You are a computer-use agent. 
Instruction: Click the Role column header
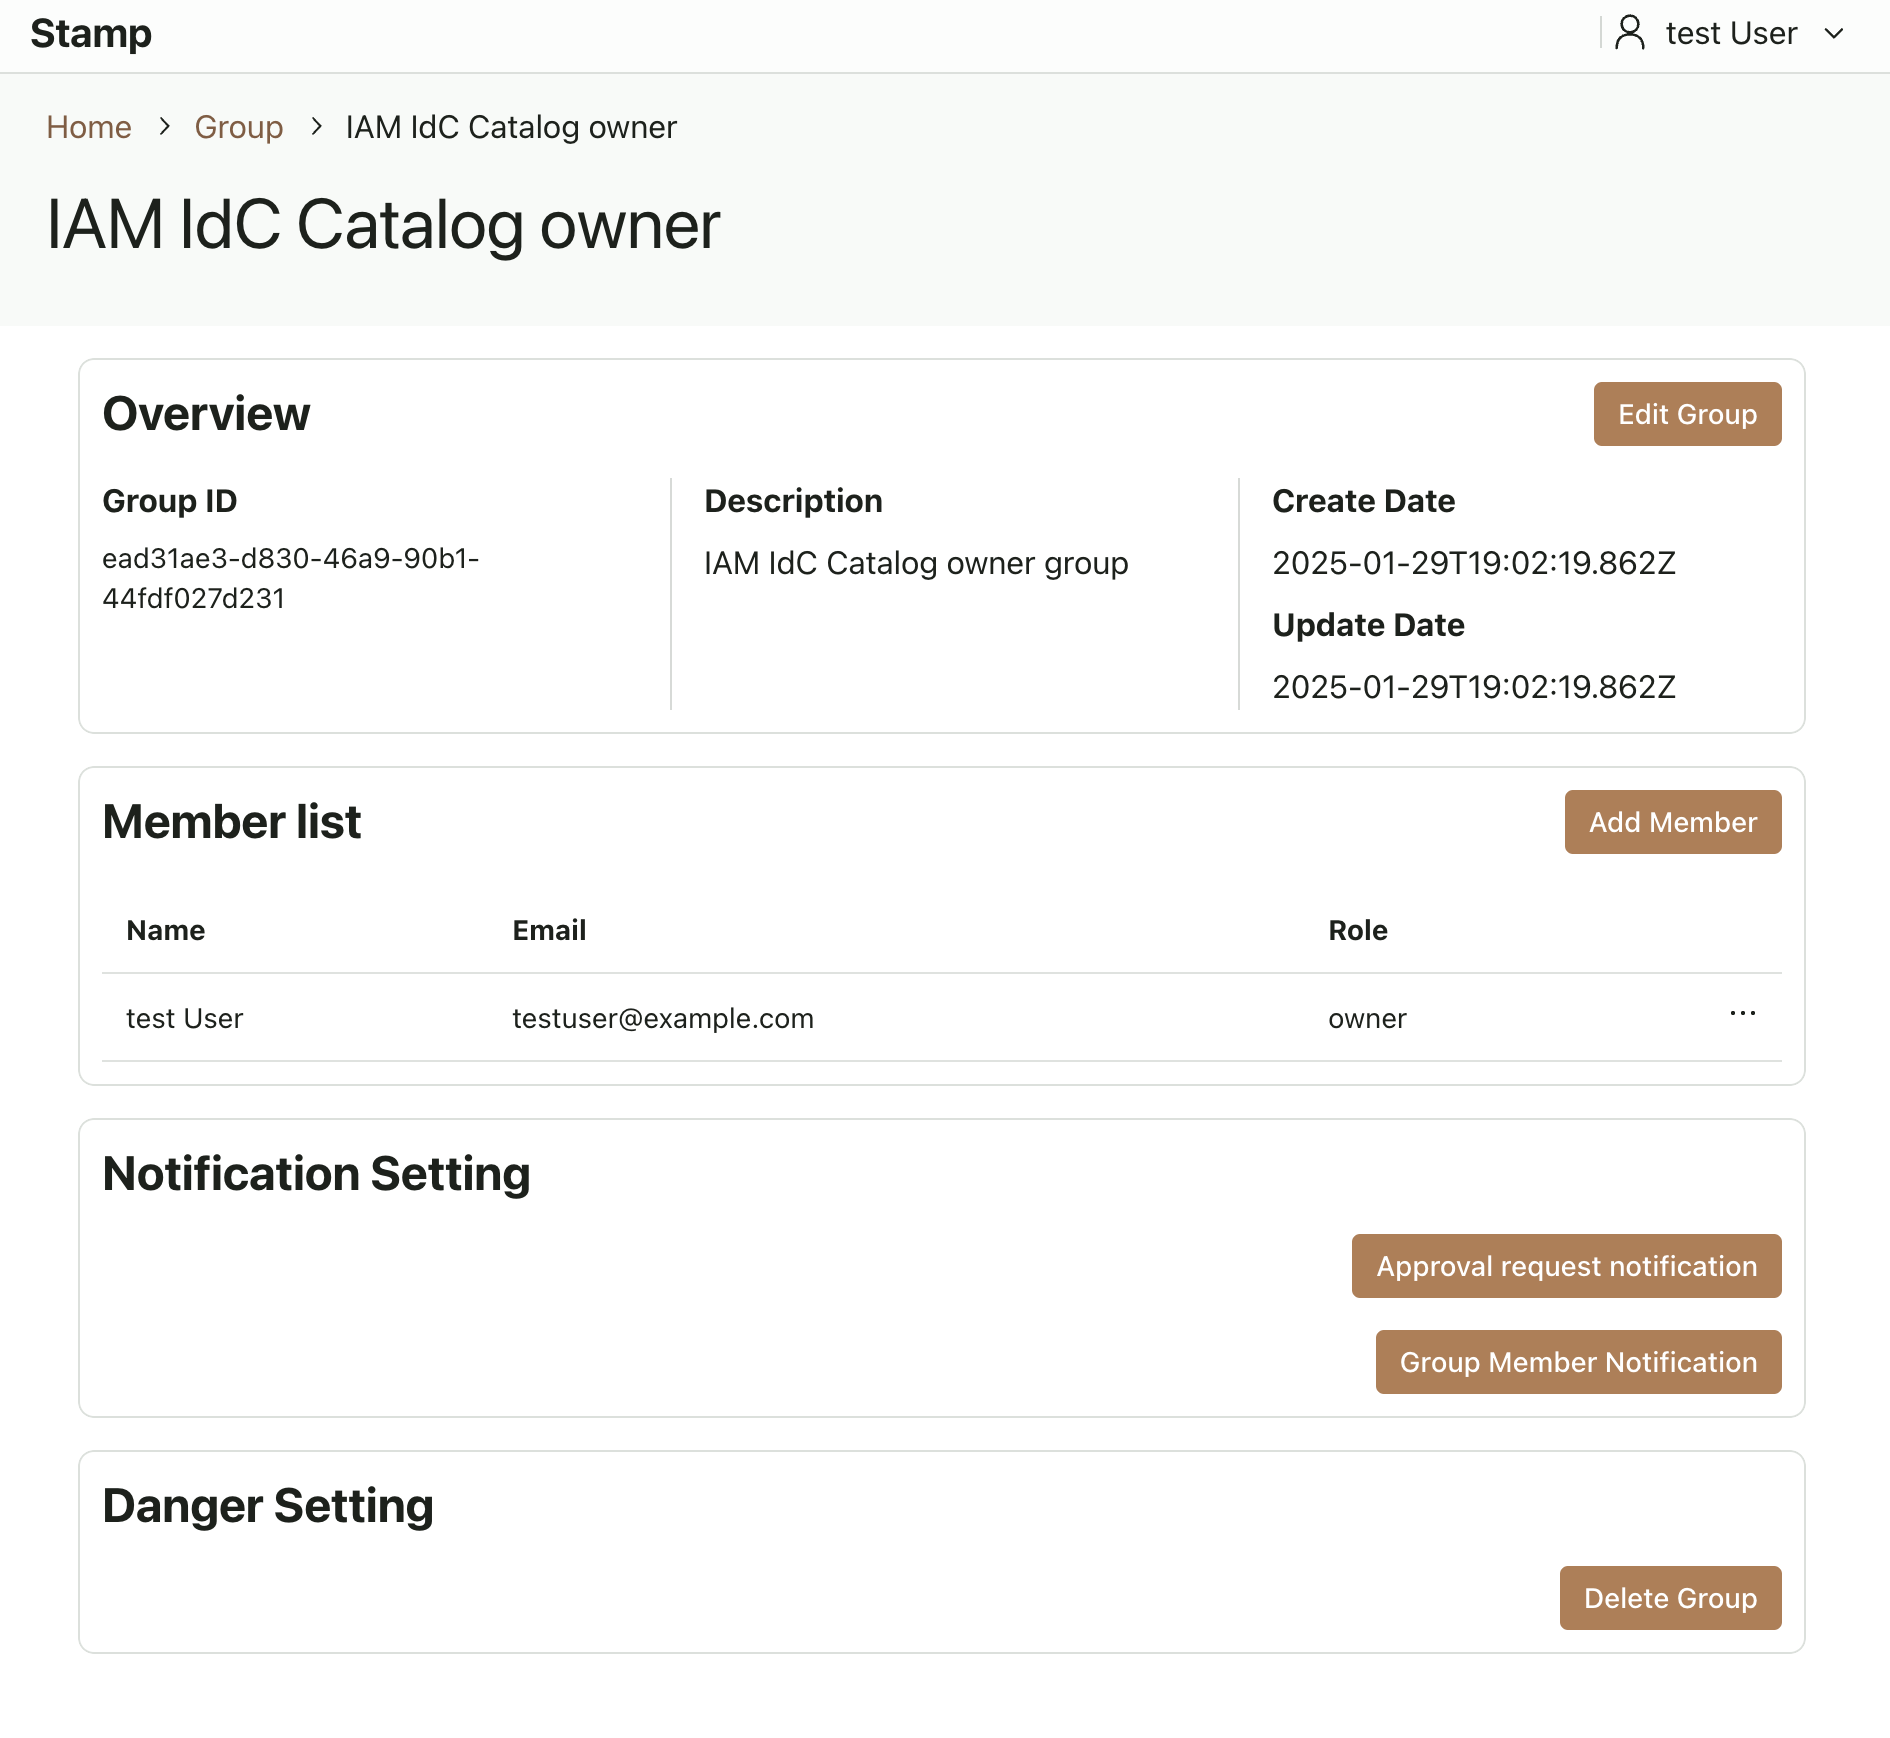1357,930
